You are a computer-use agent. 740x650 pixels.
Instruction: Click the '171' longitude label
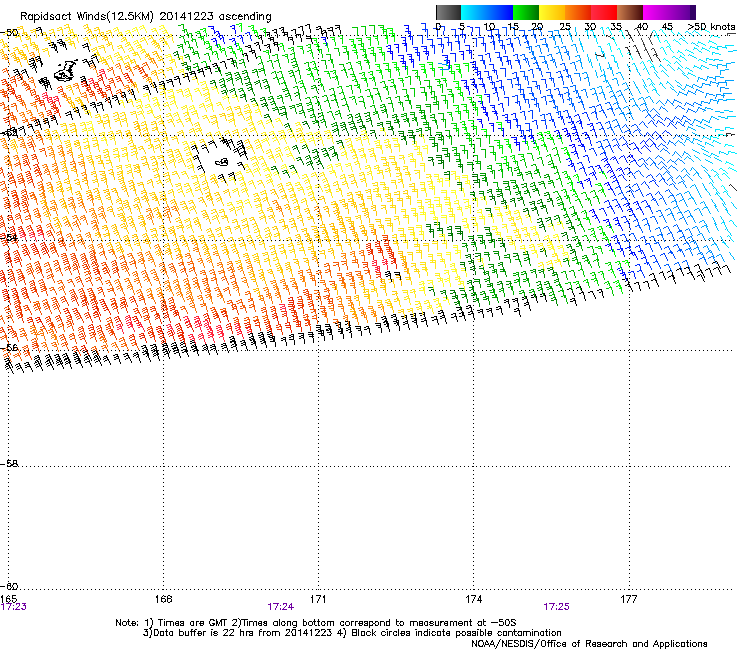click(318, 599)
